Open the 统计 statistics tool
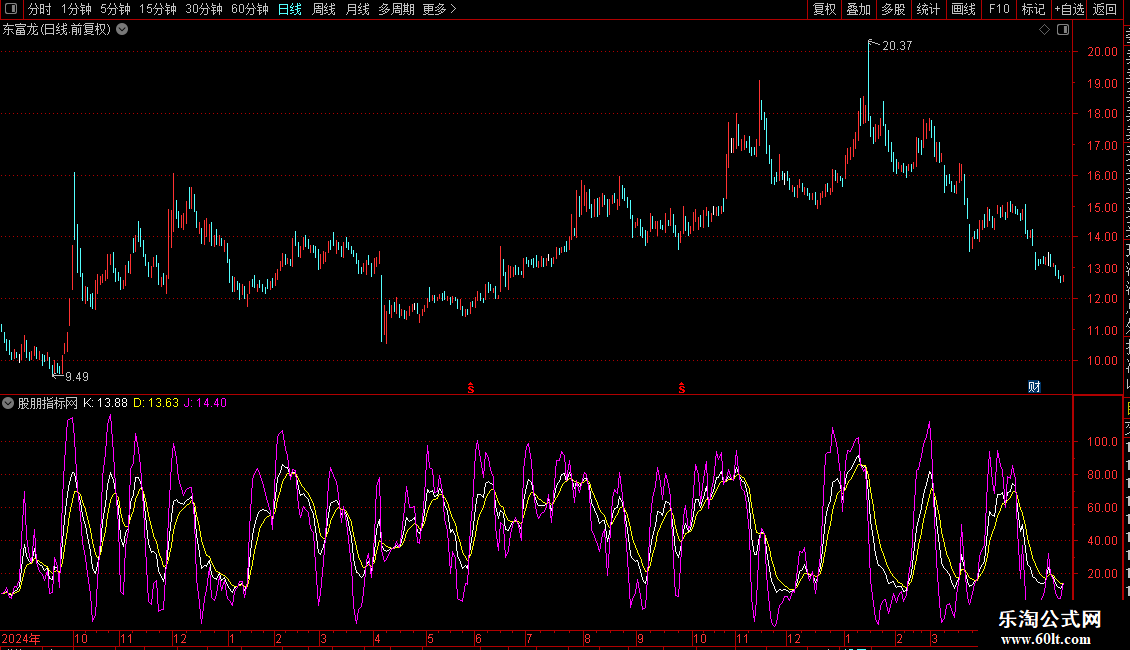 927,9
